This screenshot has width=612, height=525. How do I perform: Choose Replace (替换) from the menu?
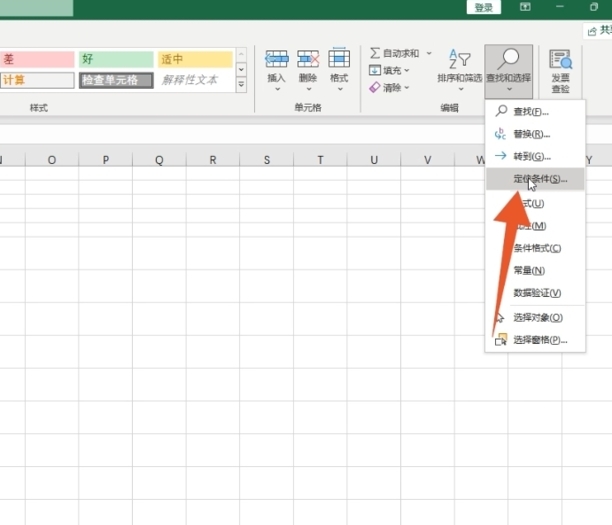pyautogui.click(x=530, y=134)
